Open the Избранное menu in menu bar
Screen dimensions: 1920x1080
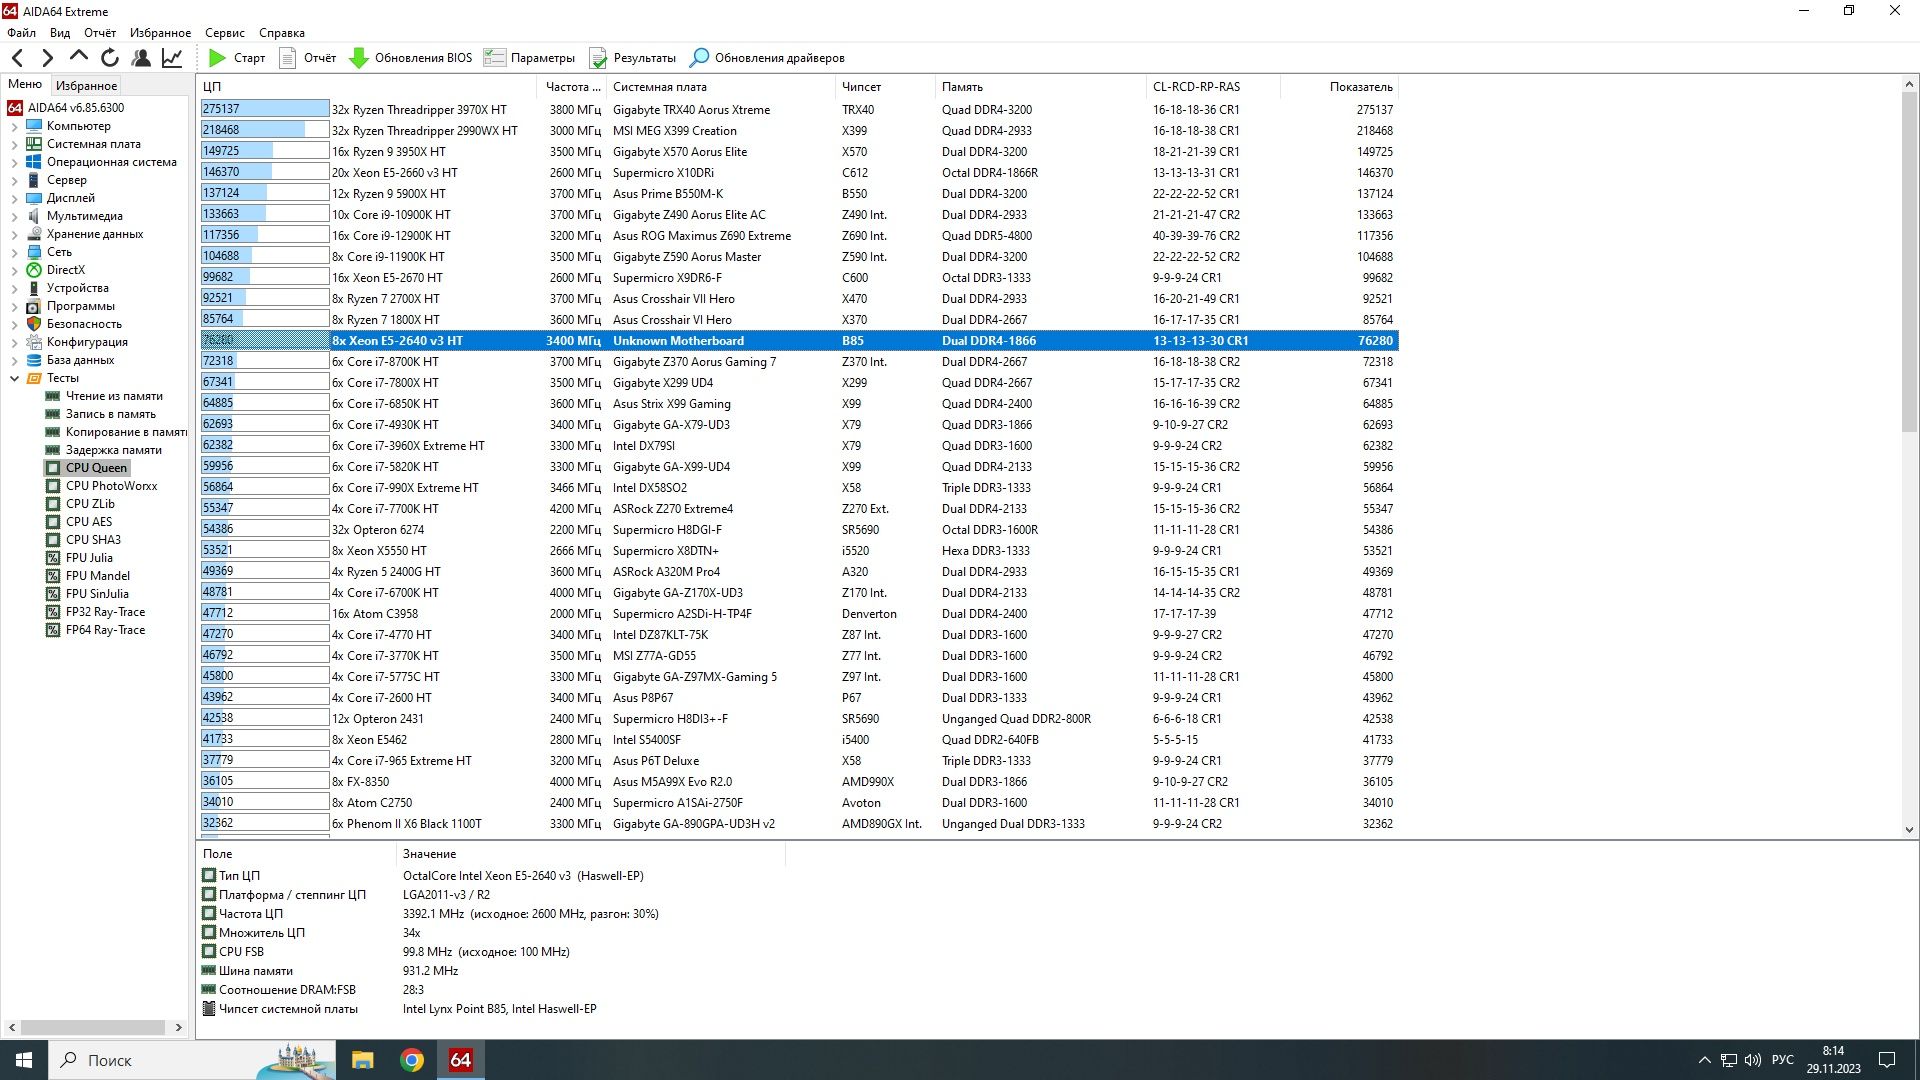tap(160, 33)
